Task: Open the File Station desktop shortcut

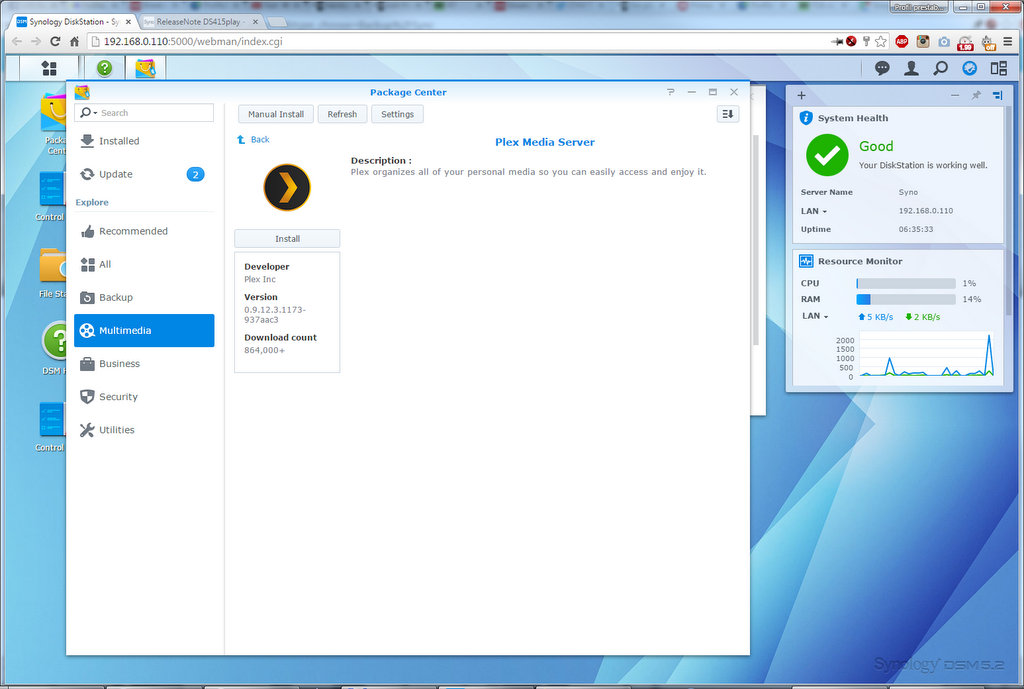Action: tap(52, 273)
